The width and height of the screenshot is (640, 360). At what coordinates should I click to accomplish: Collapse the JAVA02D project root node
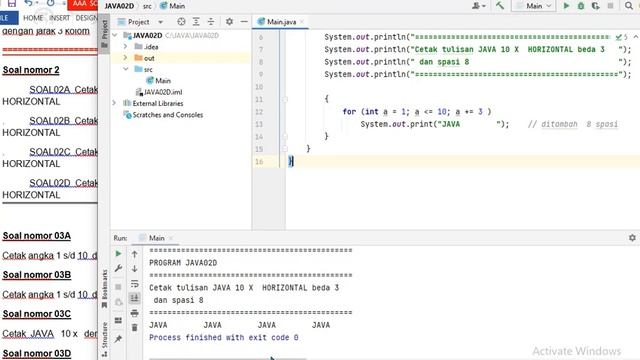(115, 36)
